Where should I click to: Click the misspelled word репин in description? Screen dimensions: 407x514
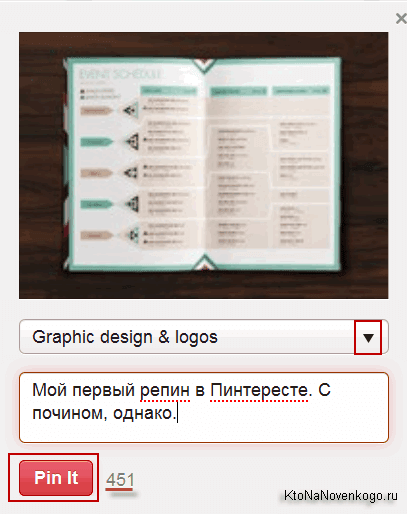(165, 390)
